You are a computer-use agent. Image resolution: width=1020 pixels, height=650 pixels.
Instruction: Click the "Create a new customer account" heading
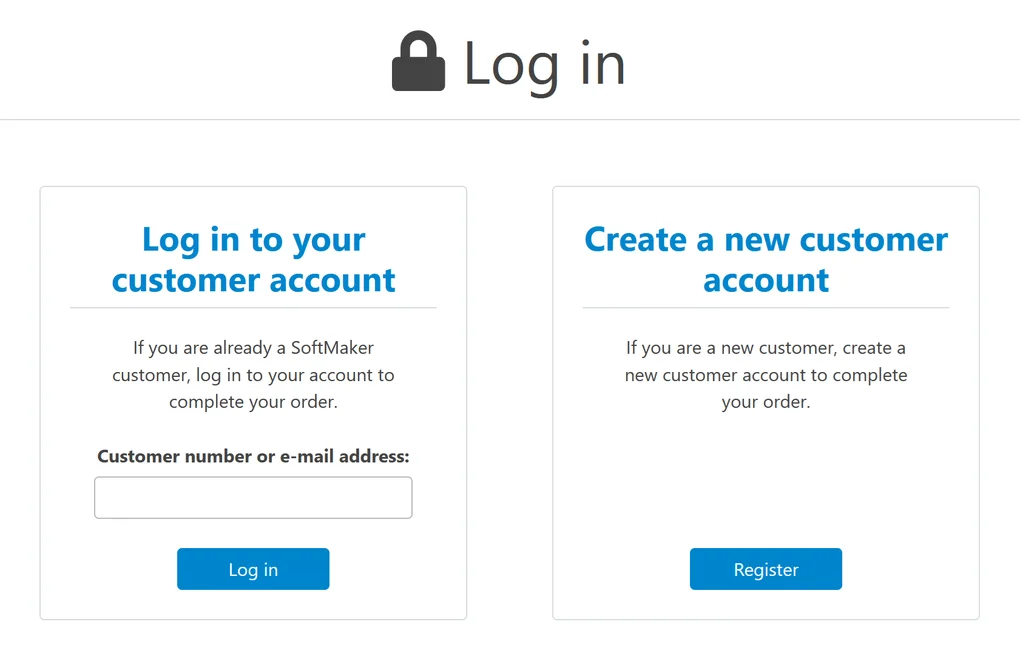(766, 260)
